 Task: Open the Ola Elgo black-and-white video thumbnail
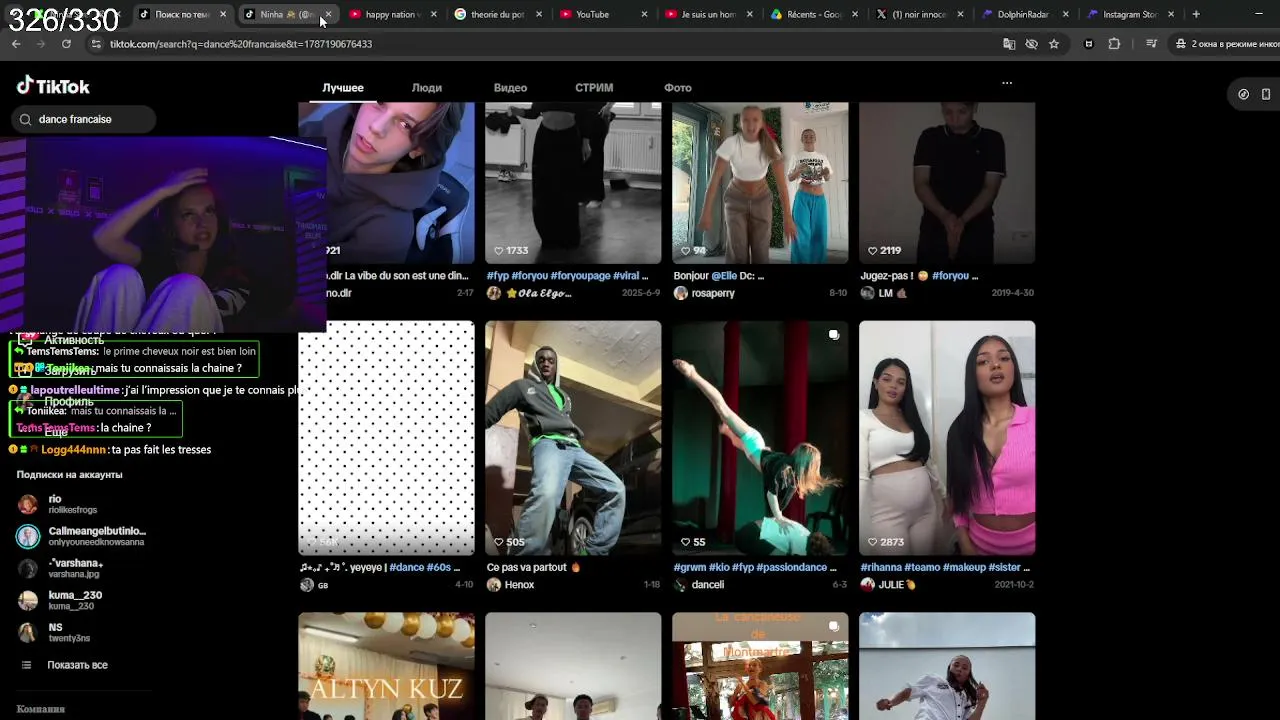[x=573, y=182]
